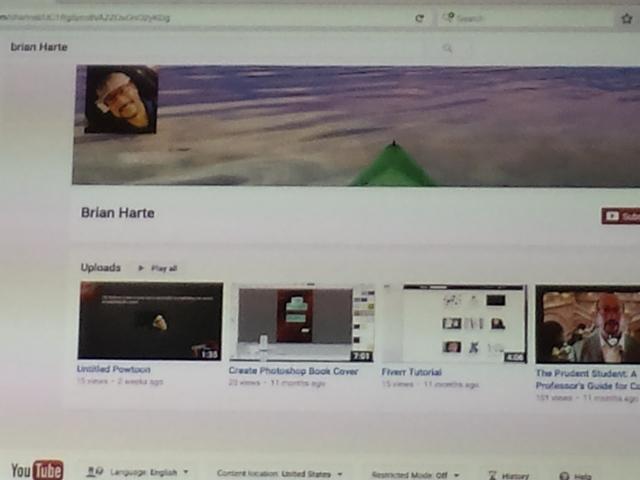The image size is (640, 480).
Task: Click the Create Photoshop Book Cover title
Action: 293,371
